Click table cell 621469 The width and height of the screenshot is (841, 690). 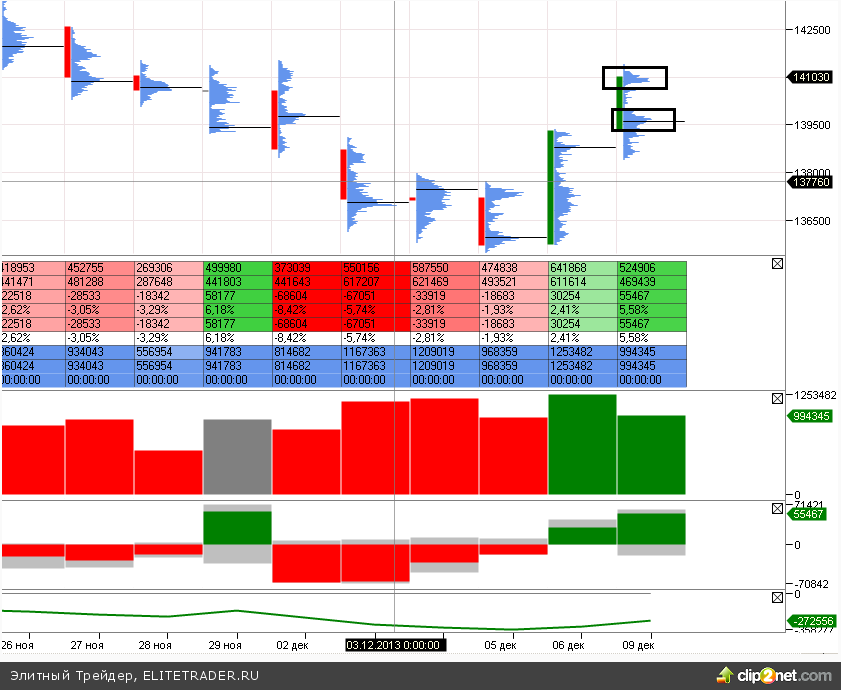[445, 282]
